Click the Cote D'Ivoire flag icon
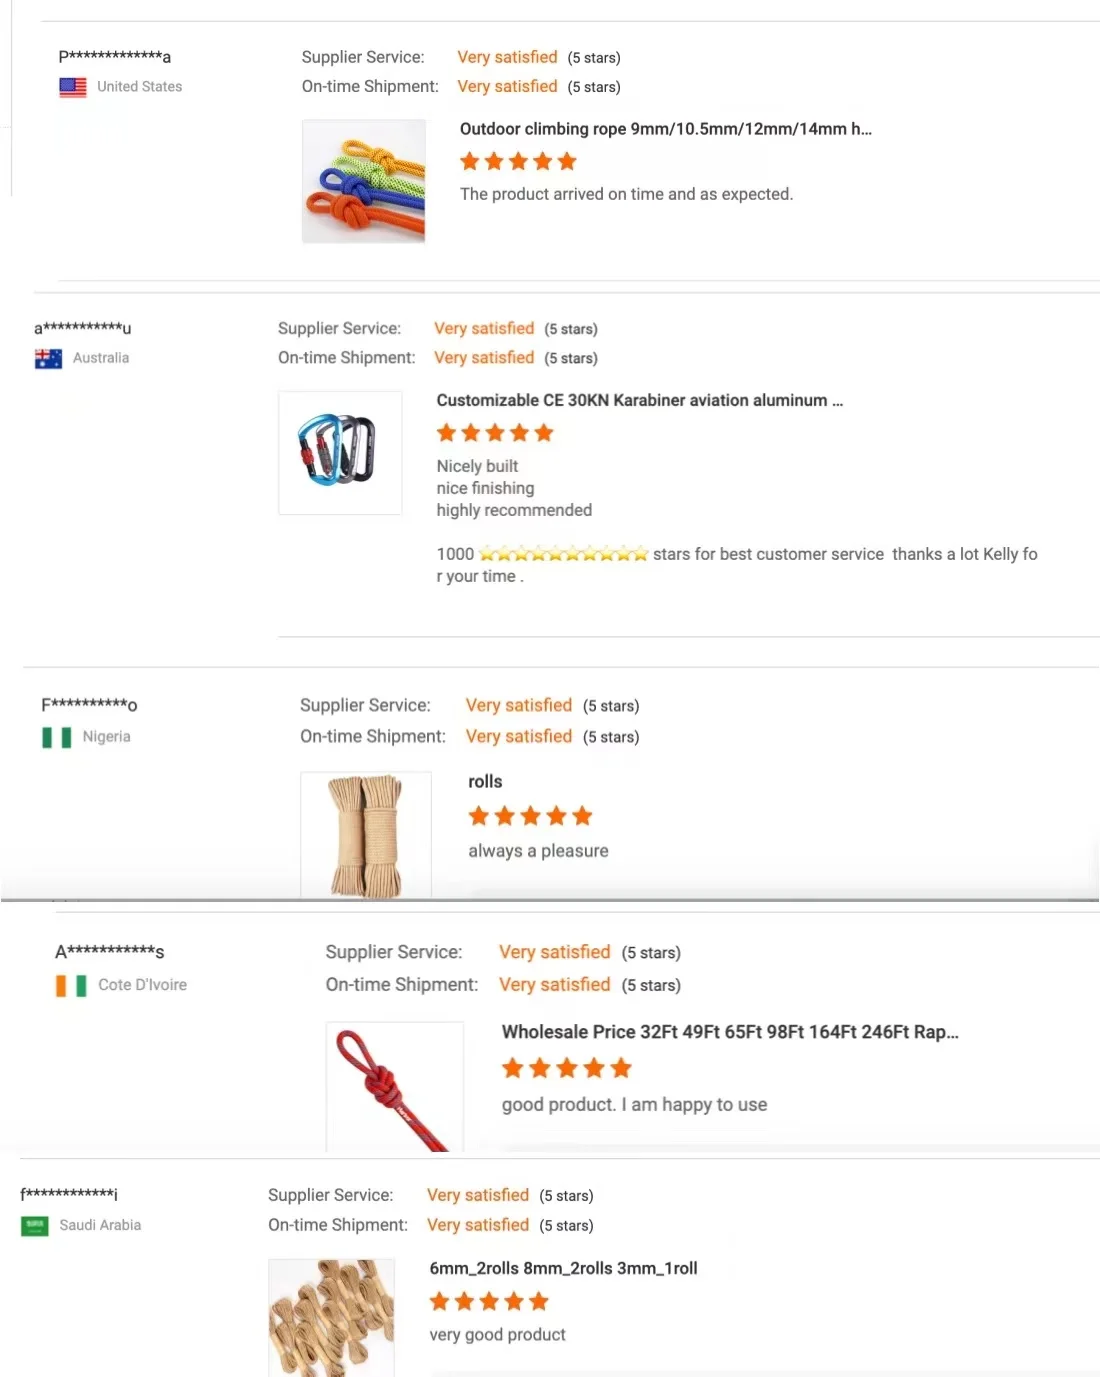The width and height of the screenshot is (1100, 1377). tap(71, 985)
